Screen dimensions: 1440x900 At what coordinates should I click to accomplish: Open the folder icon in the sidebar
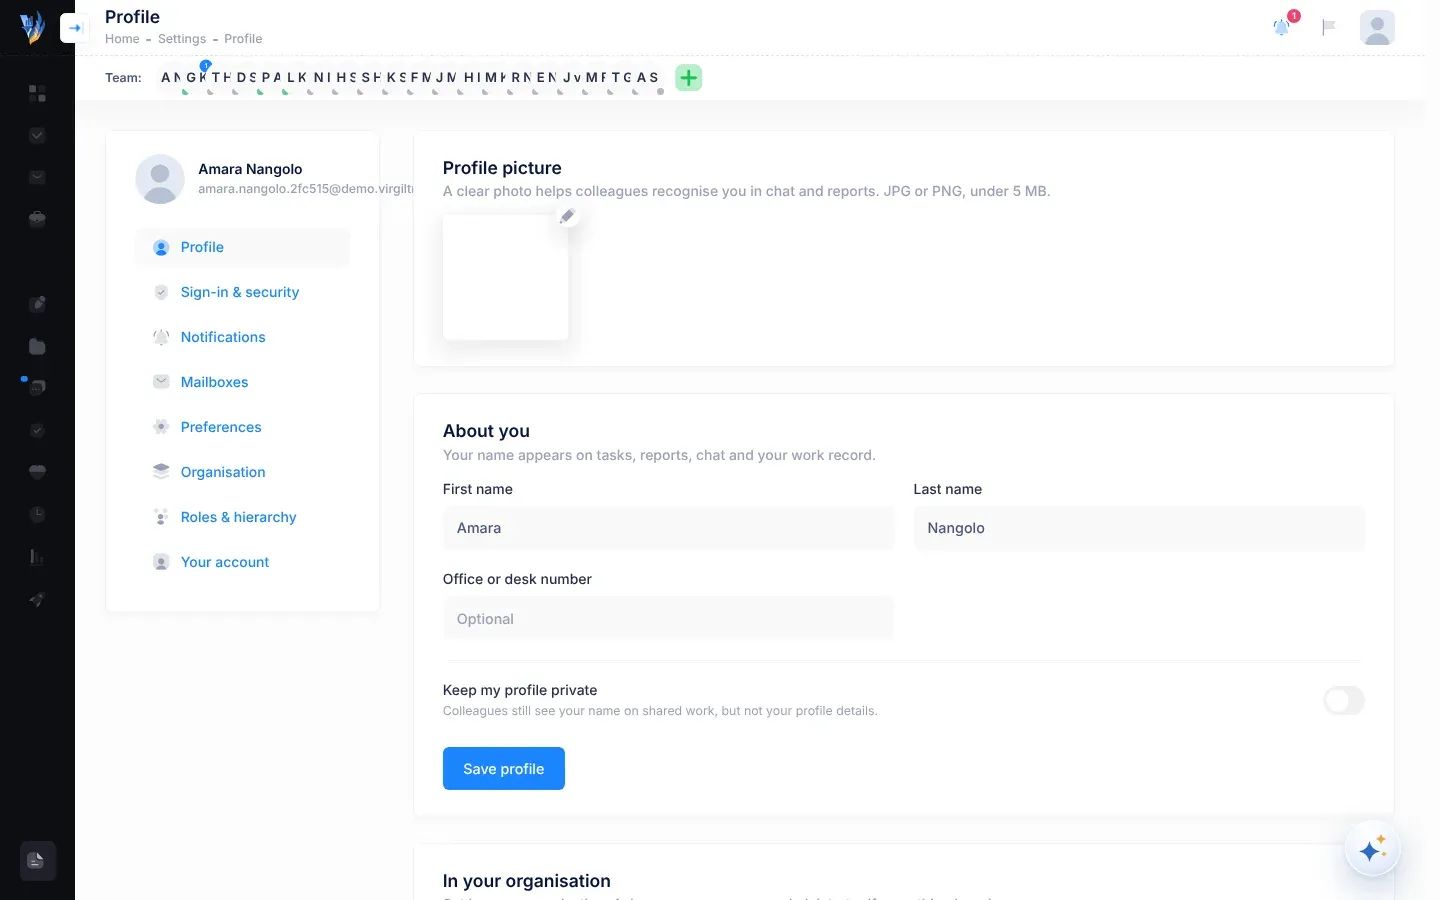pos(37,346)
